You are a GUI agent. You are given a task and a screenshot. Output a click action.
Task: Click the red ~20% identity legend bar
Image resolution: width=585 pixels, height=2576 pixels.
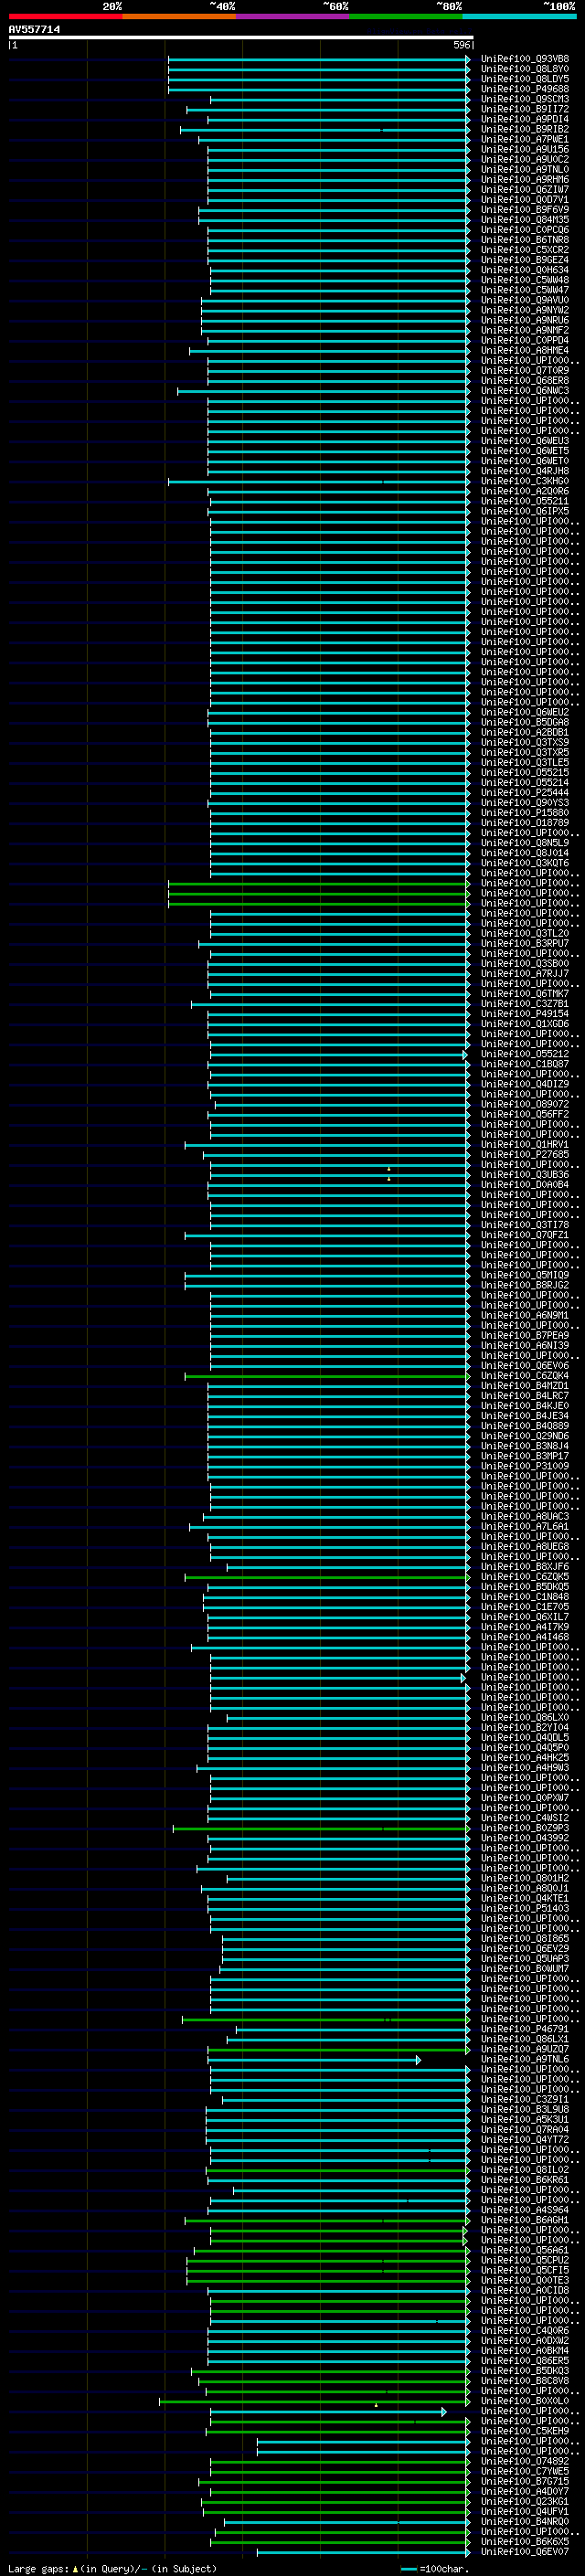(65, 17)
